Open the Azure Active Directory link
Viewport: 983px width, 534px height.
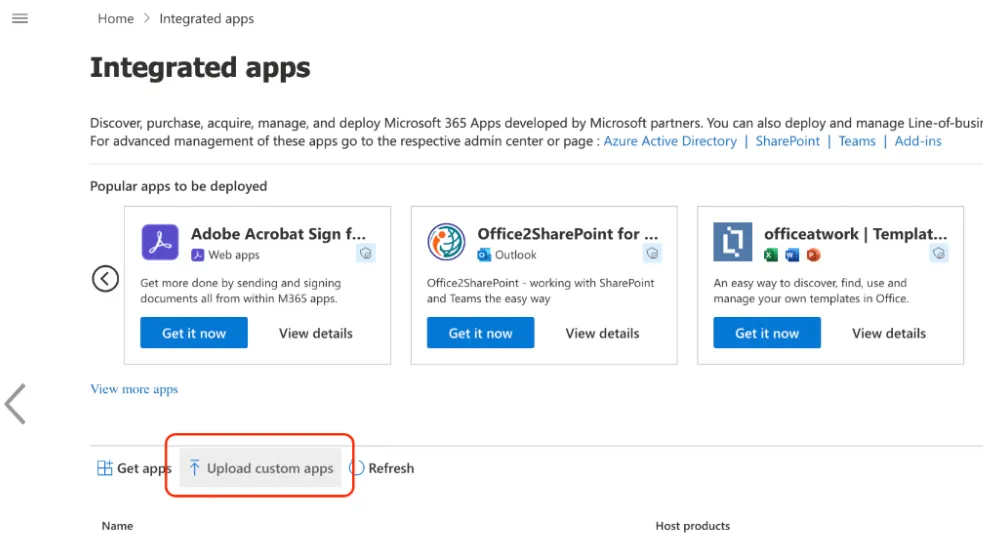[x=670, y=141]
